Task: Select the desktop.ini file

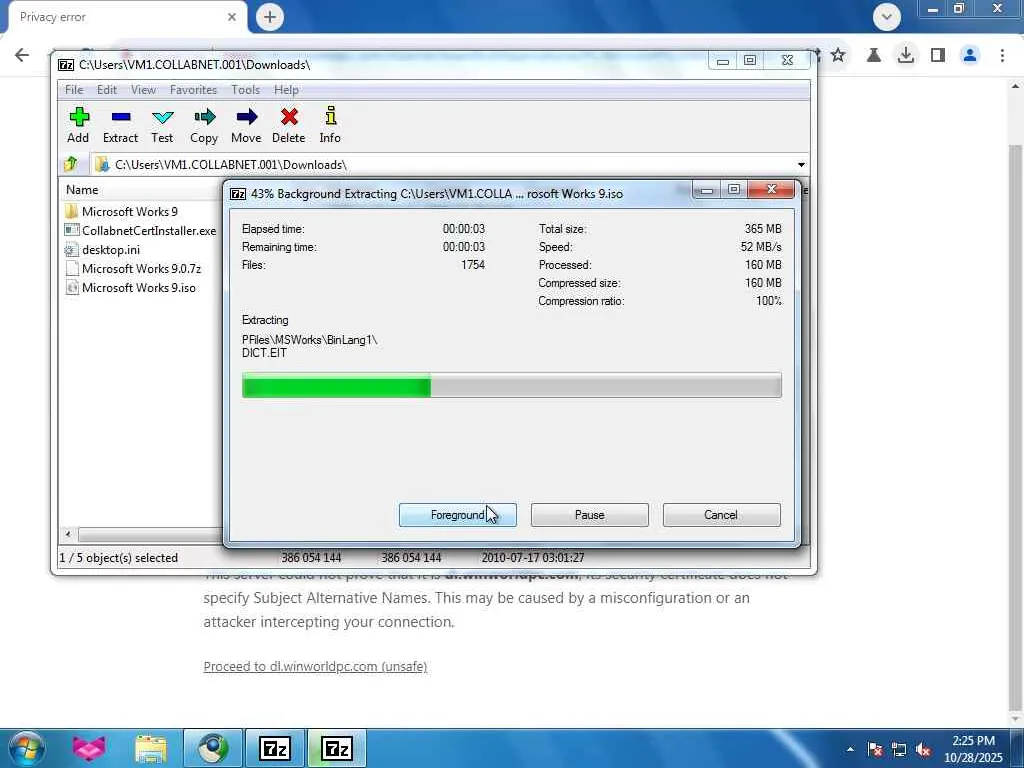Action: [103, 249]
